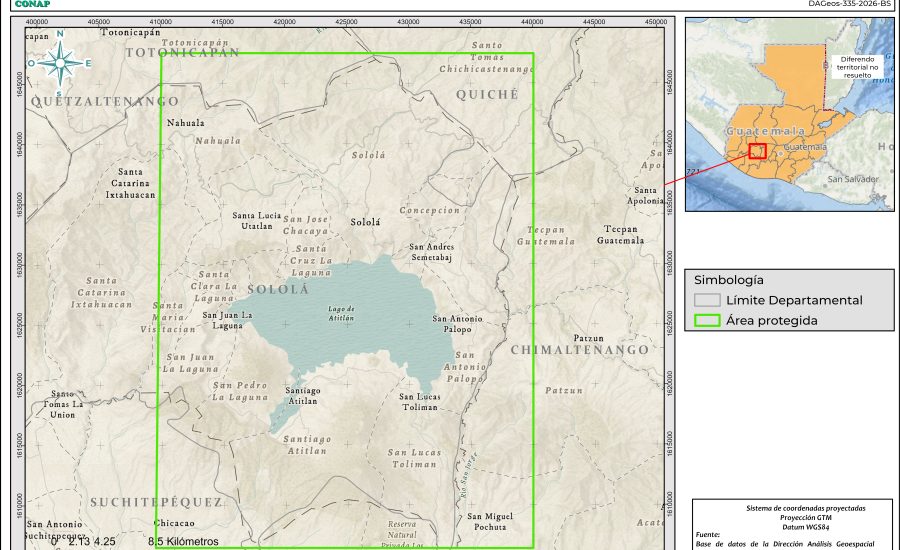
Task: Click the north arrow compass rose
Action: (x=60, y=63)
